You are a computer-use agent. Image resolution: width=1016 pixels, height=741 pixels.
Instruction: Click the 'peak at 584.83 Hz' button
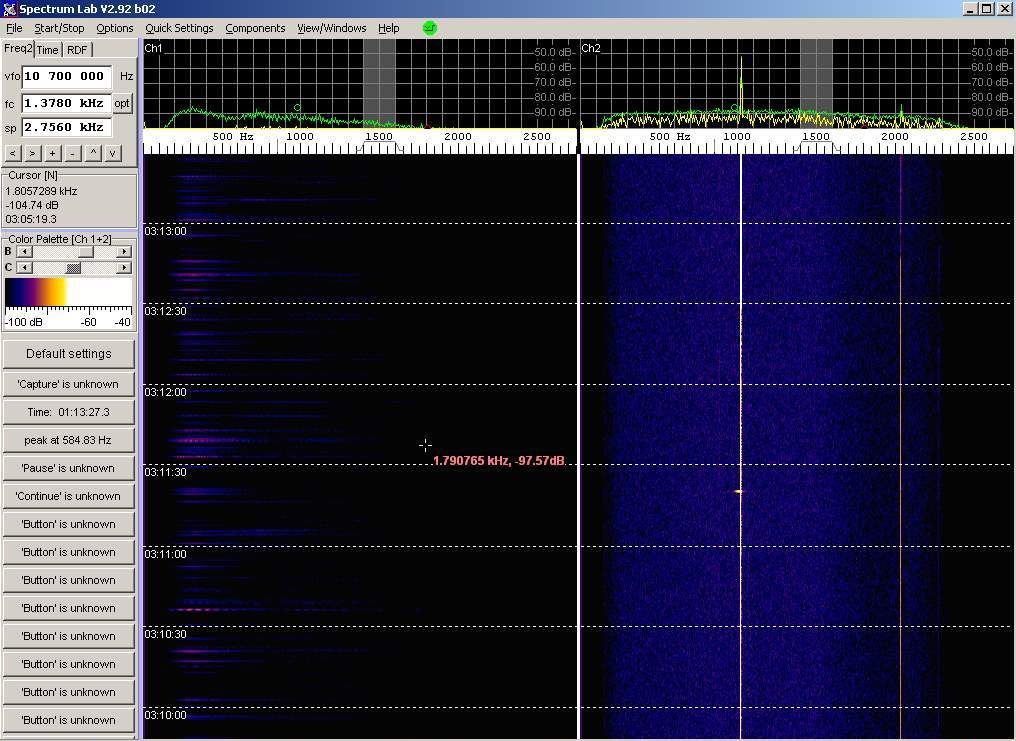click(69, 440)
